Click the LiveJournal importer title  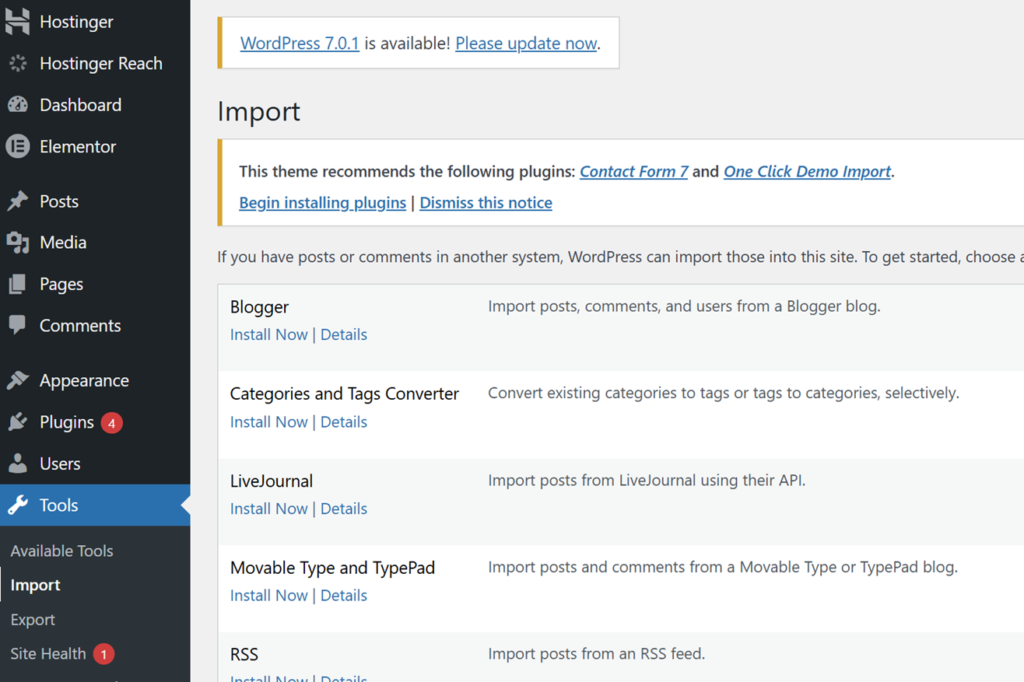click(271, 481)
